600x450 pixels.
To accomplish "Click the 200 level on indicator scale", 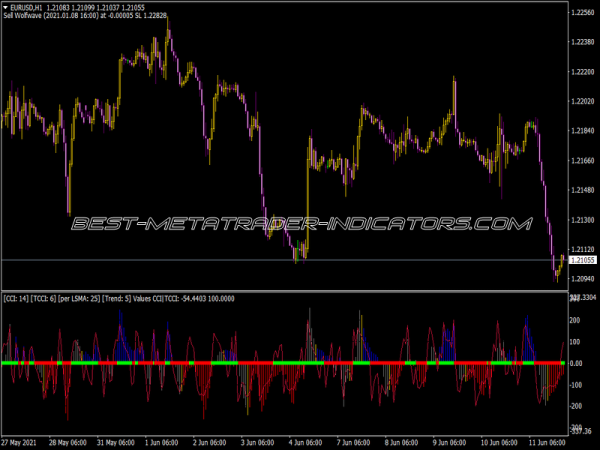I will tap(578, 320).
